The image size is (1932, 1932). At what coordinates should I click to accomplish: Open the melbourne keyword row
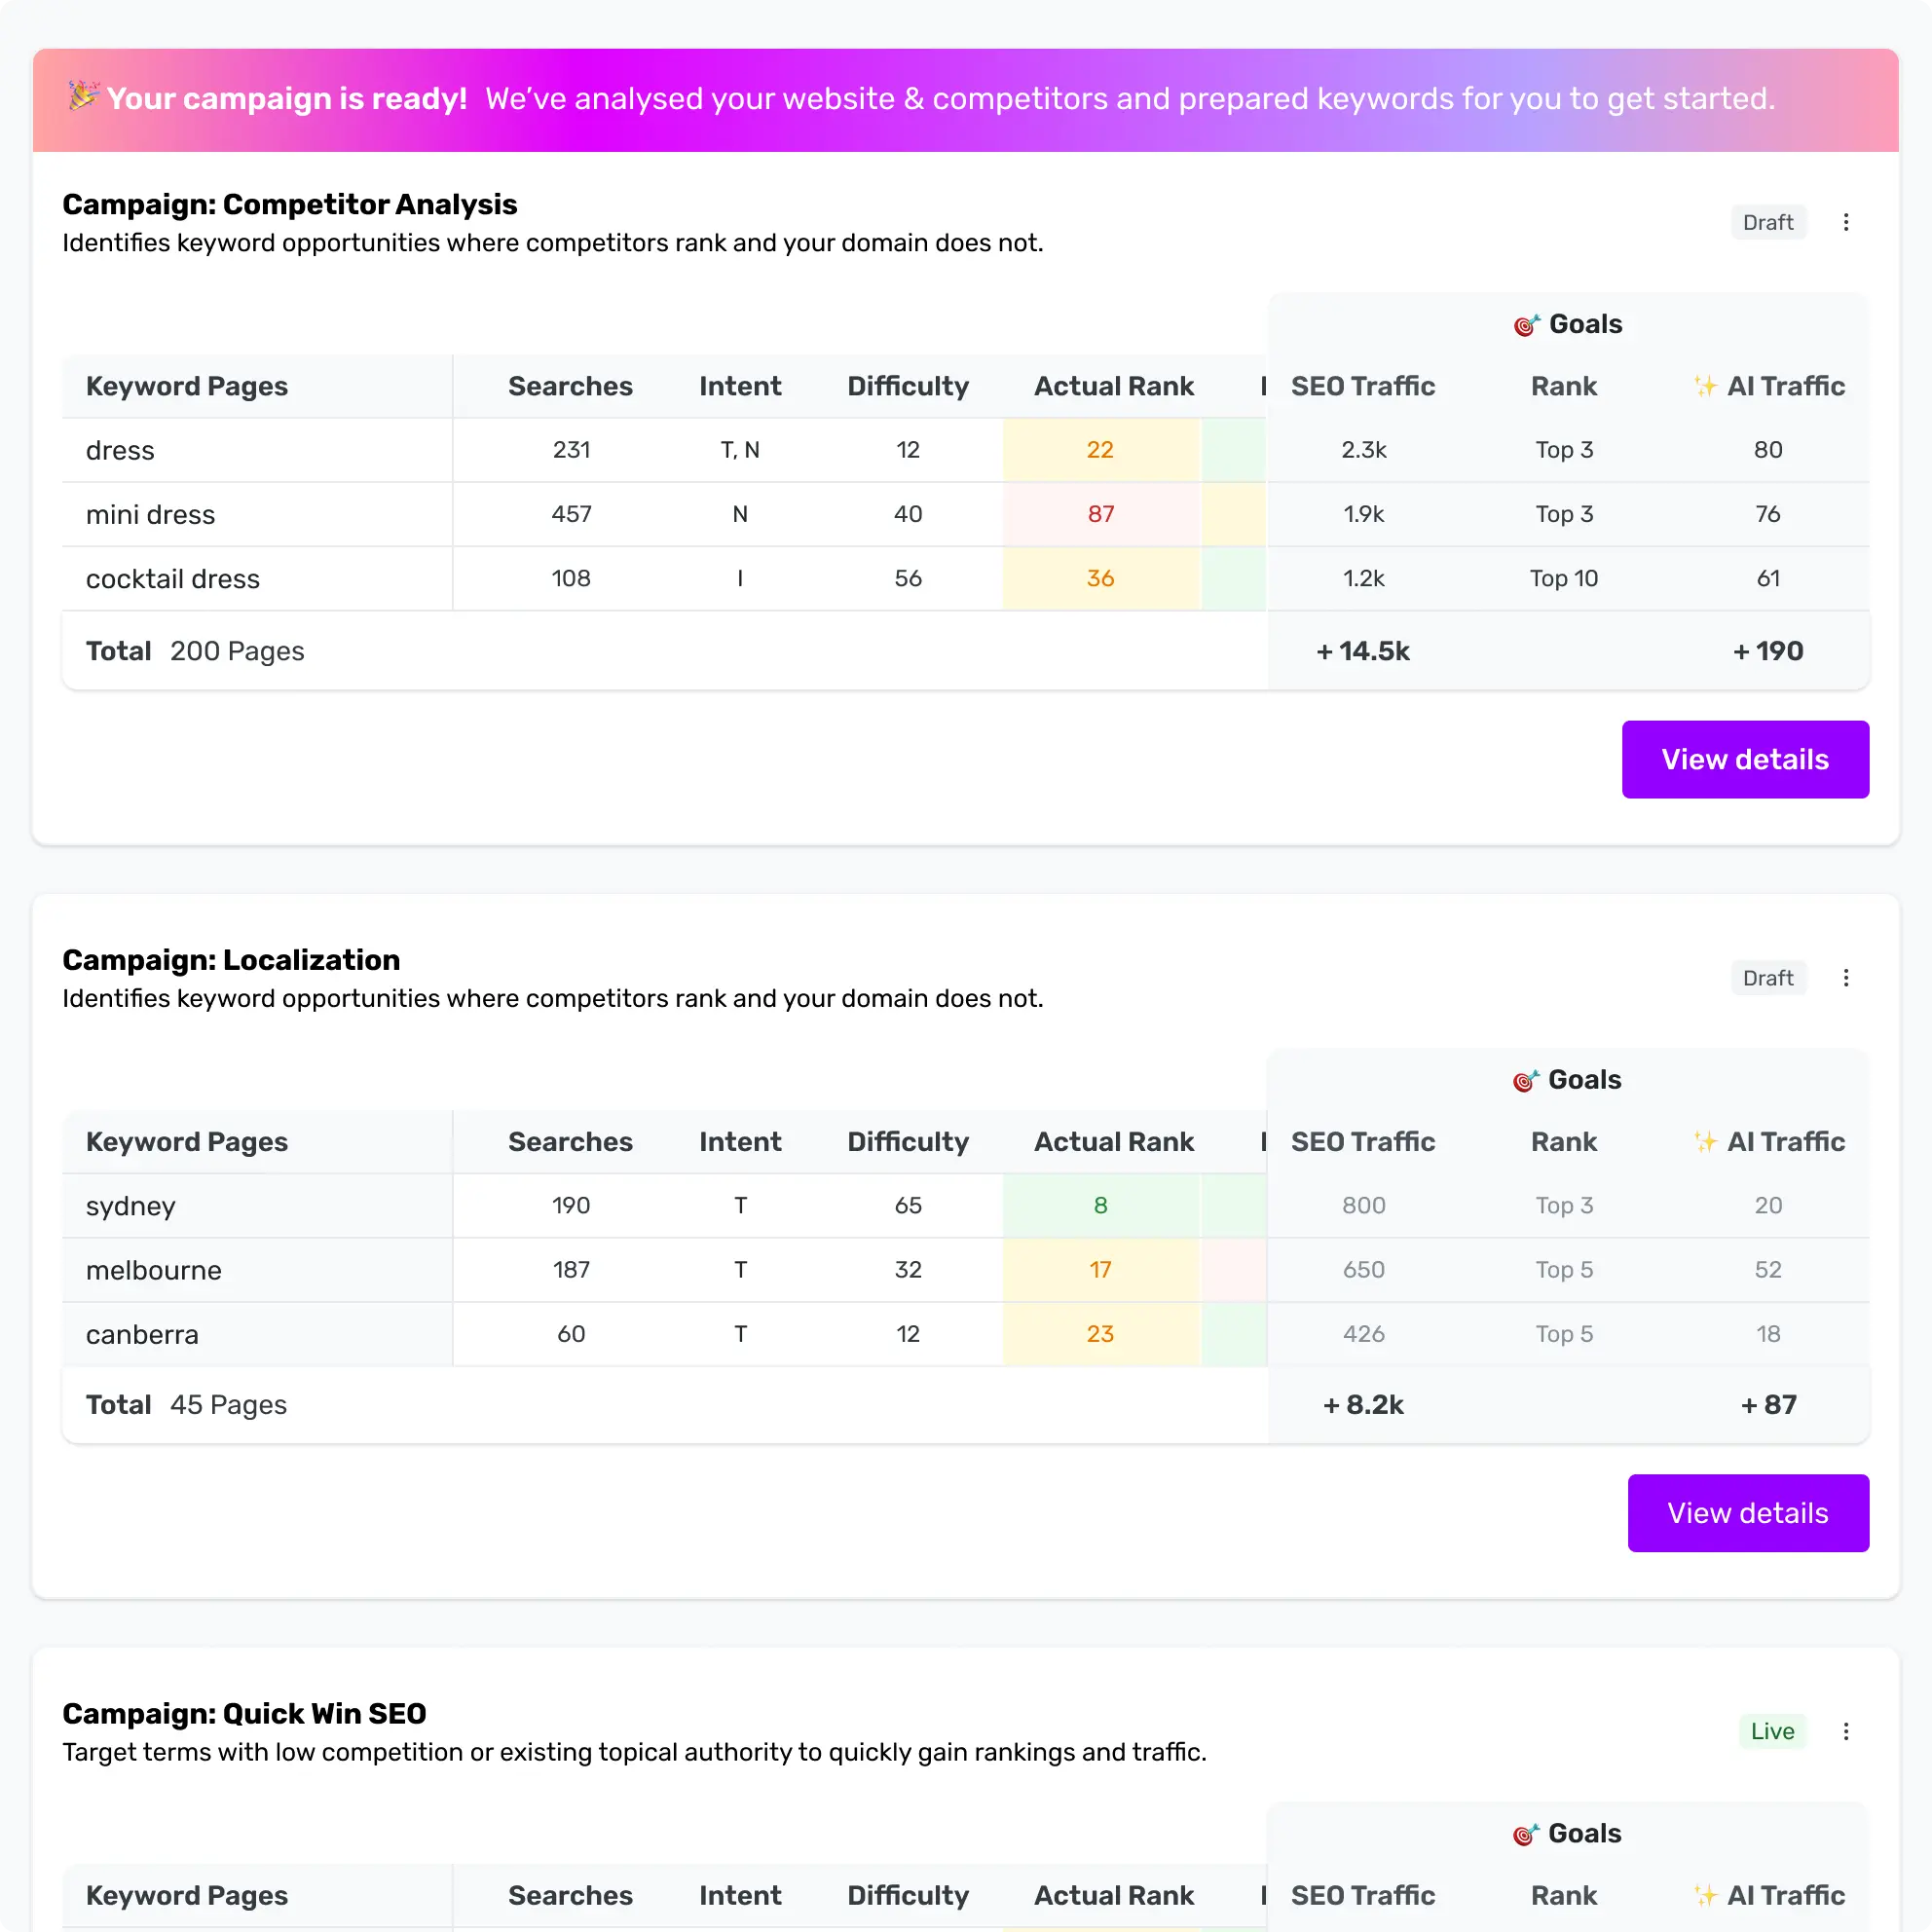pos(154,1270)
